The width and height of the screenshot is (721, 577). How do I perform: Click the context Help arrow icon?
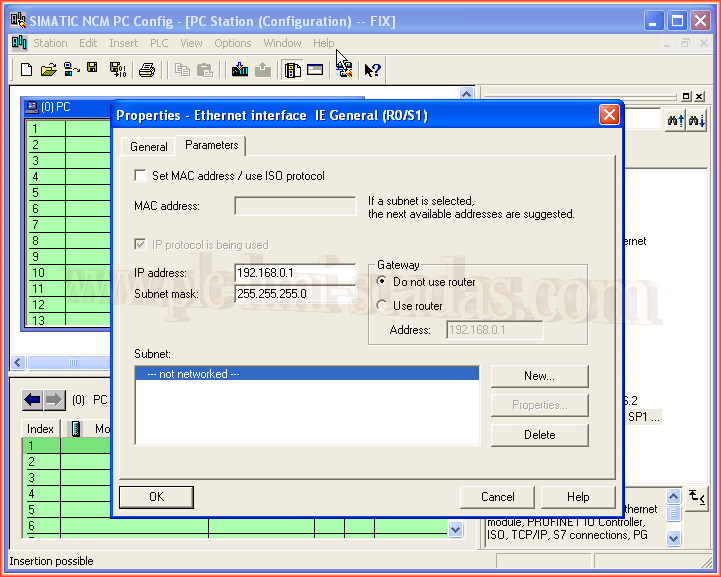[372, 70]
